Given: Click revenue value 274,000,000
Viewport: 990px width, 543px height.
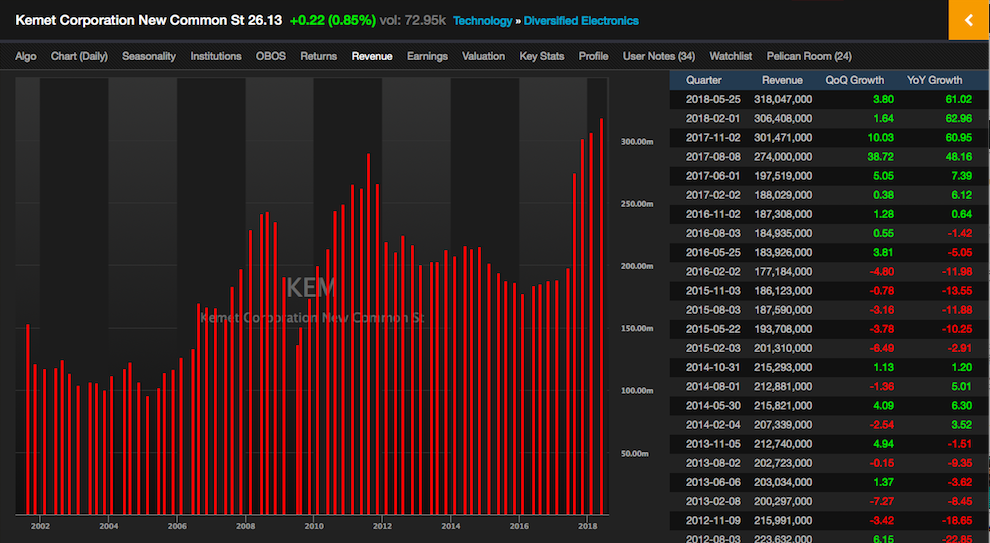Looking at the screenshot, I should (783, 157).
